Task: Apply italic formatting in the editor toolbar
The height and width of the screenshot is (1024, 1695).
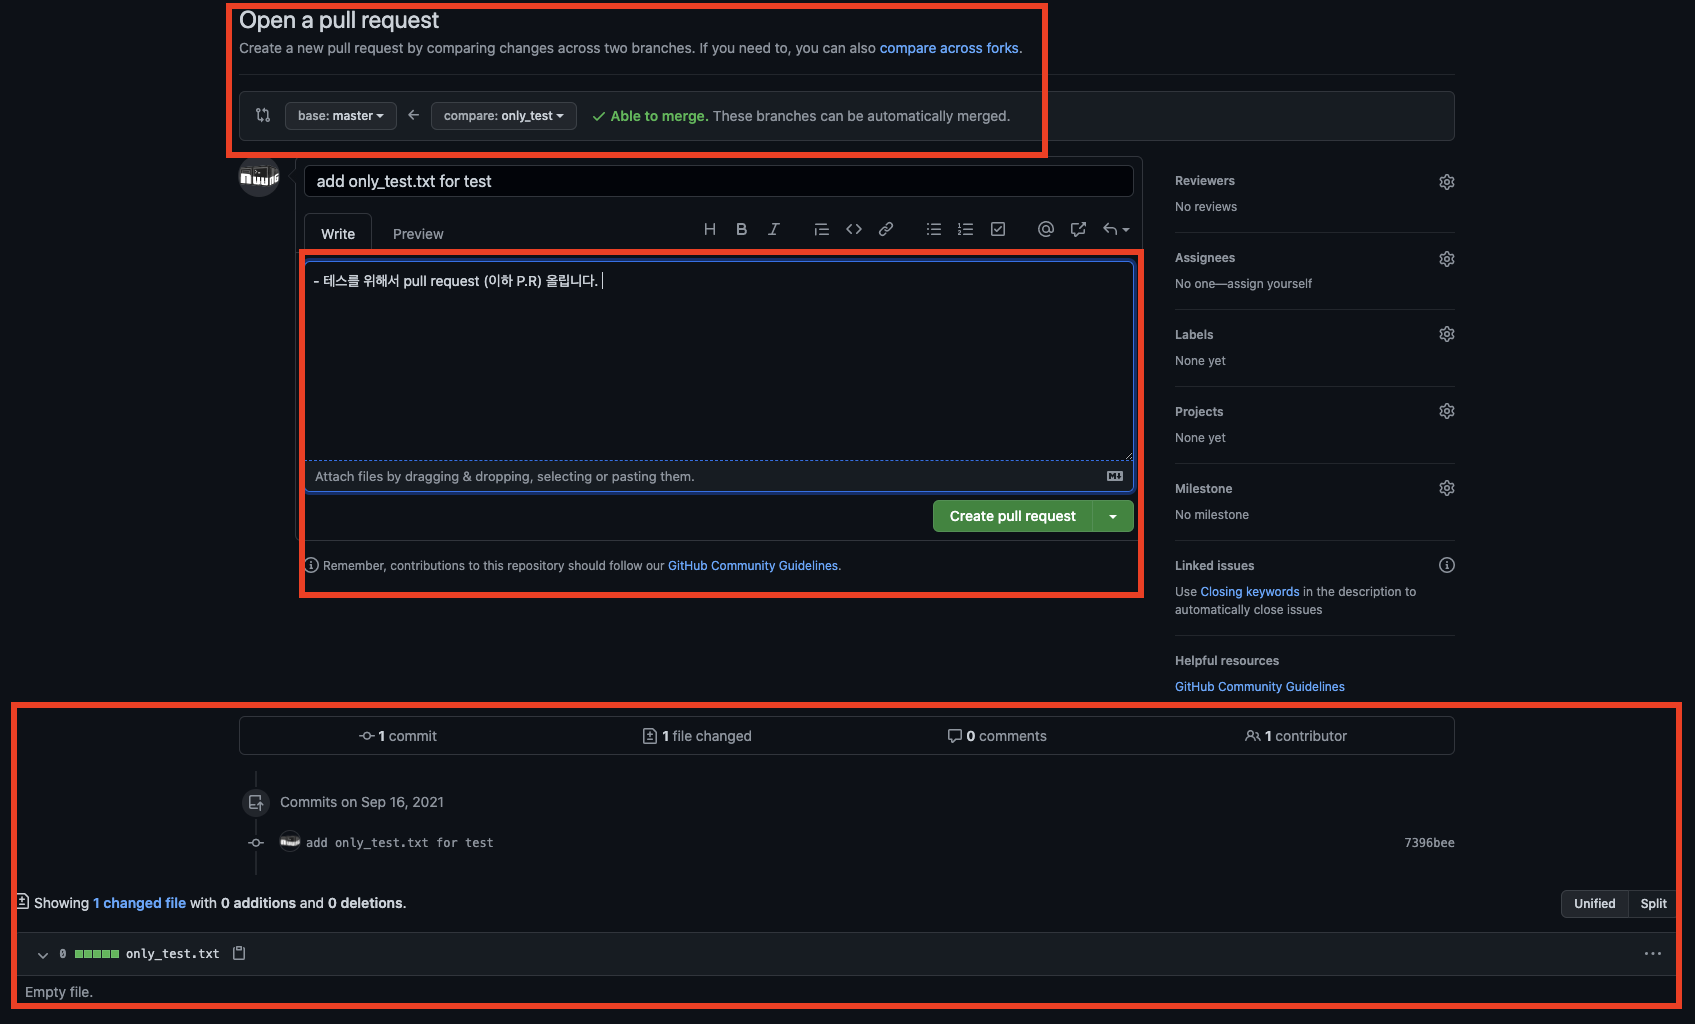Action: [774, 229]
